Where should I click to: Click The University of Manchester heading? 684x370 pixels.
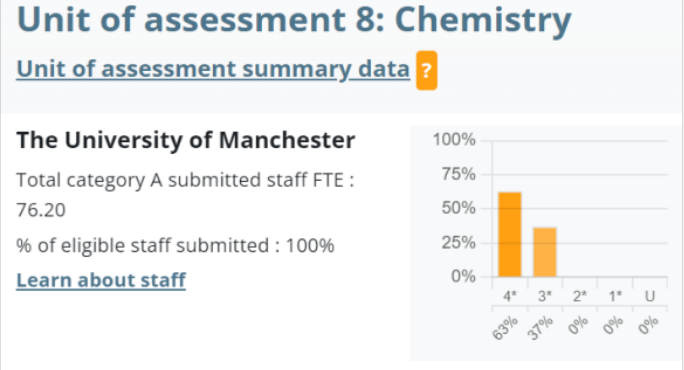tap(186, 140)
